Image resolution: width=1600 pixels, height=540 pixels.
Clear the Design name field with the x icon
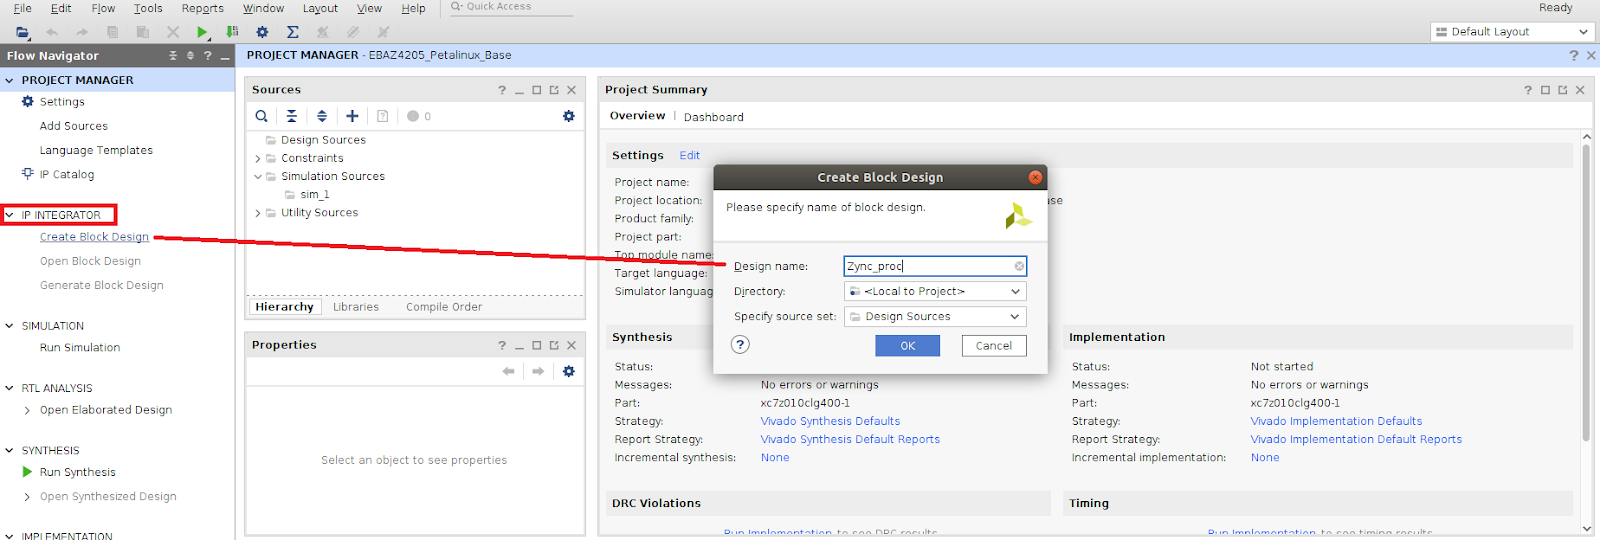point(1019,266)
